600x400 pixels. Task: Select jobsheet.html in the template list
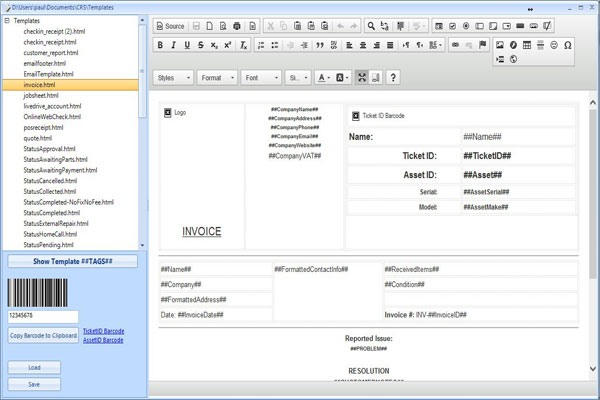pyautogui.click(x=41, y=95)
